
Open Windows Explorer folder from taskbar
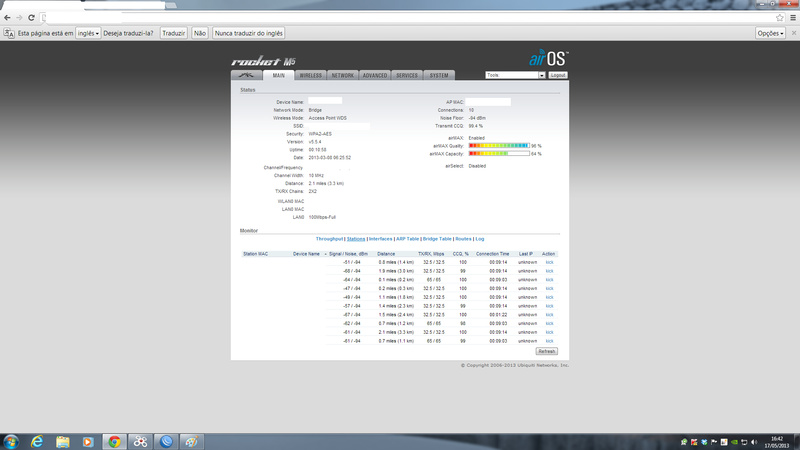(x=63, y=441)
